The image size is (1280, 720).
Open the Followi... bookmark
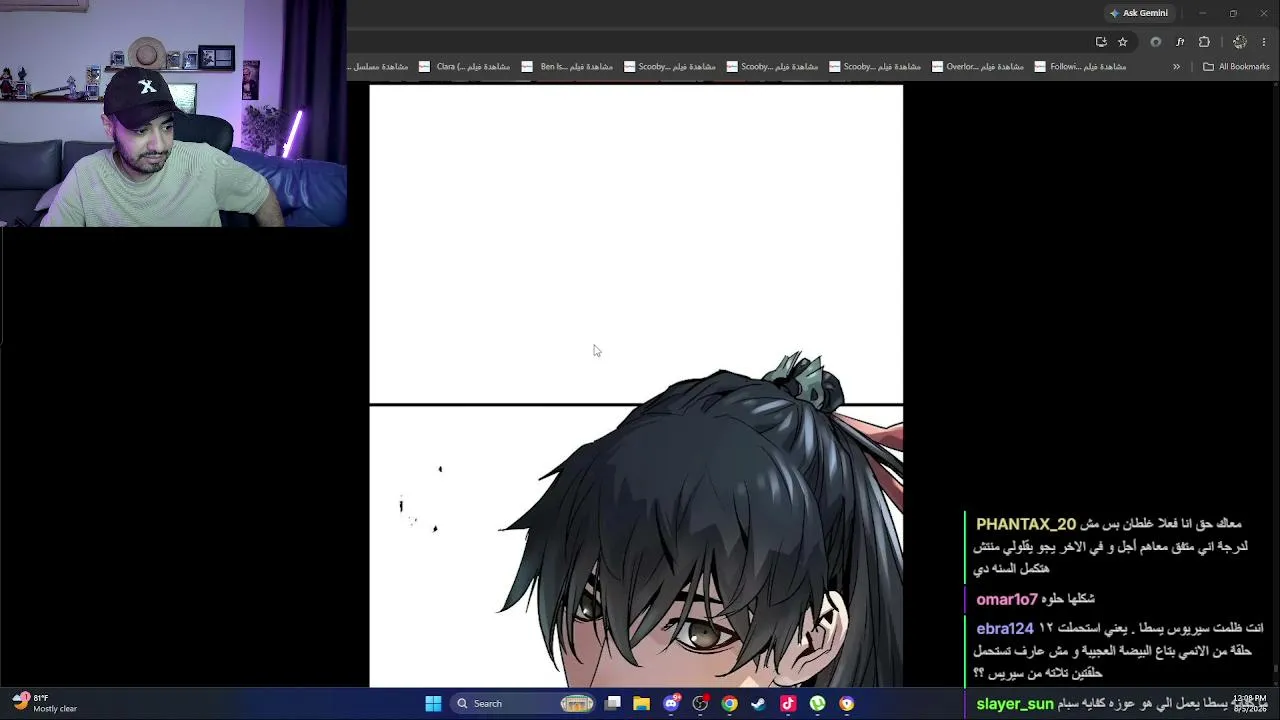point(1081,67)
